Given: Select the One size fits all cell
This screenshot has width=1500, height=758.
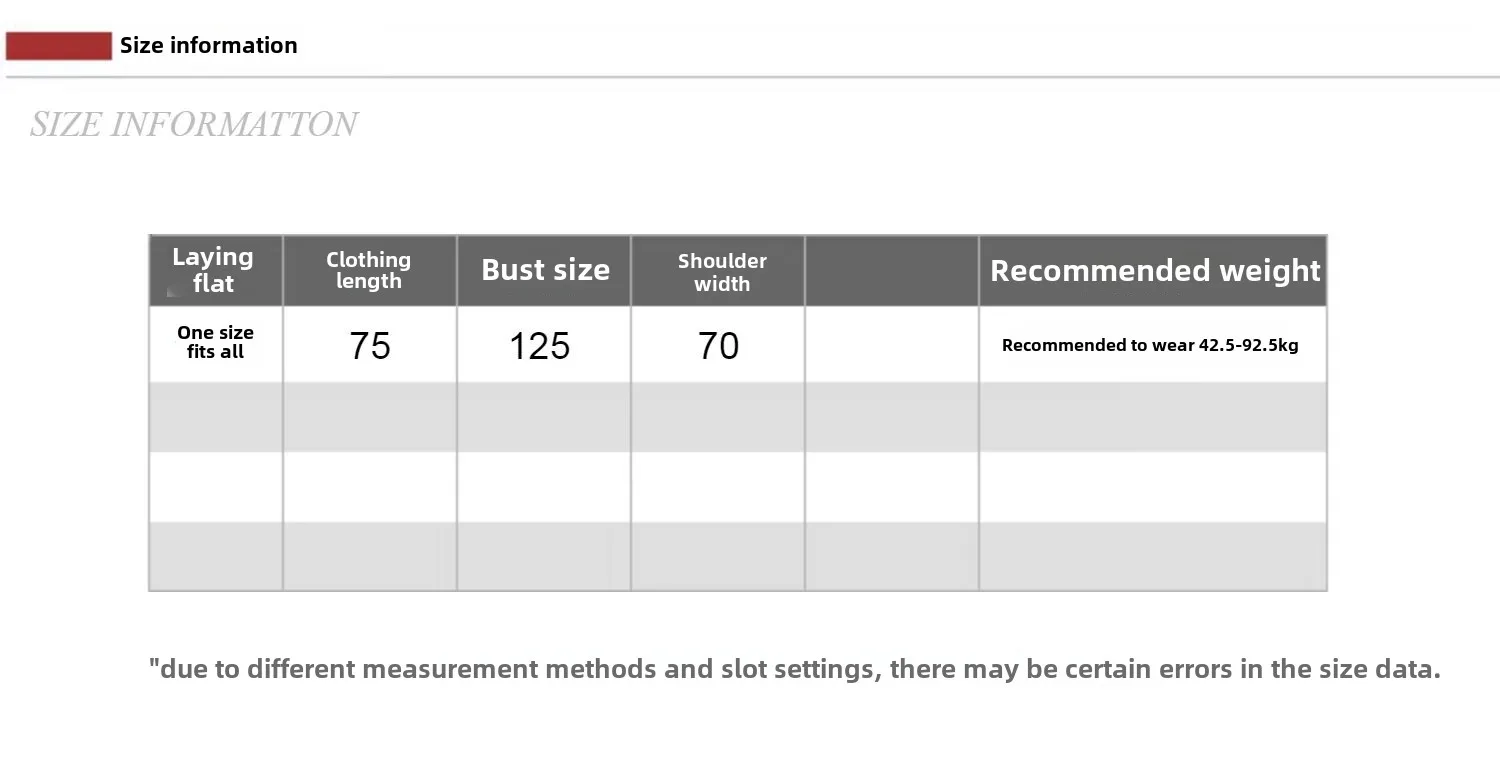Looking at the screenshot, I should click(x=216, y=344).
